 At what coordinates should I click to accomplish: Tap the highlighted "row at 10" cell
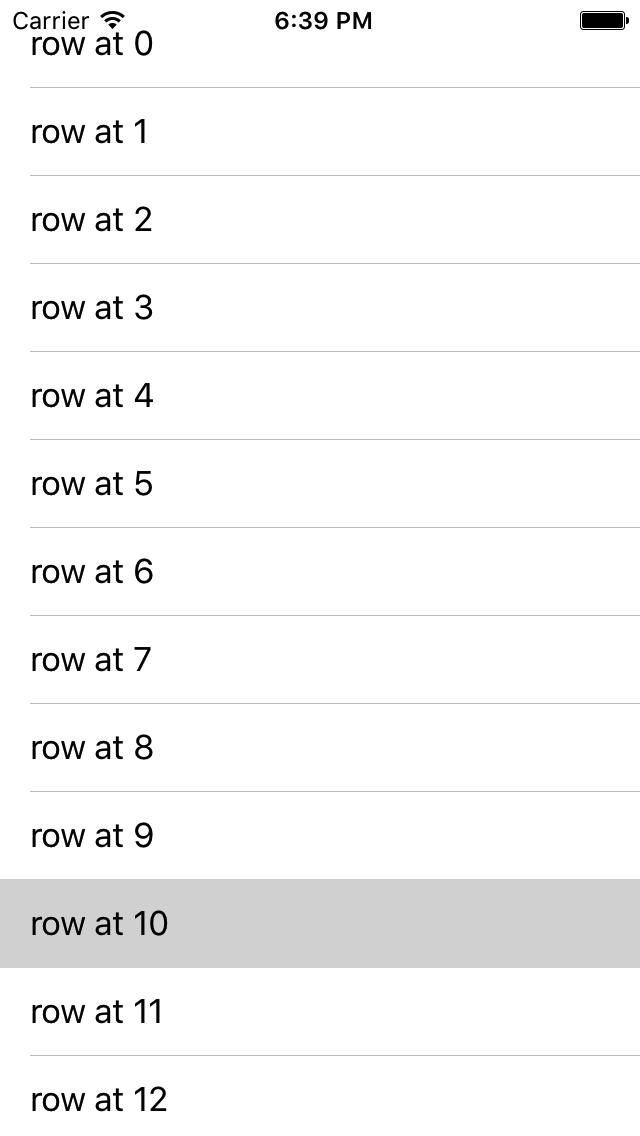[x=320, y=923]
